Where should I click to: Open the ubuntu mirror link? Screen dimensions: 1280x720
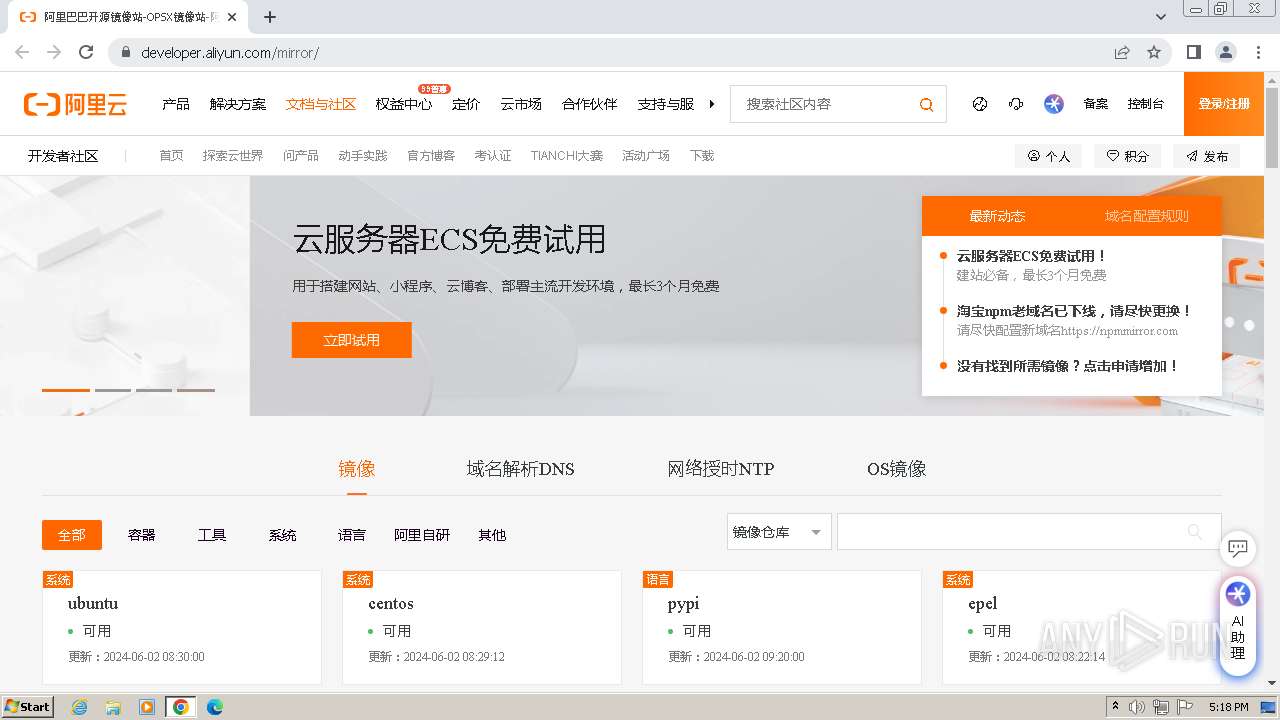[93, 603]
